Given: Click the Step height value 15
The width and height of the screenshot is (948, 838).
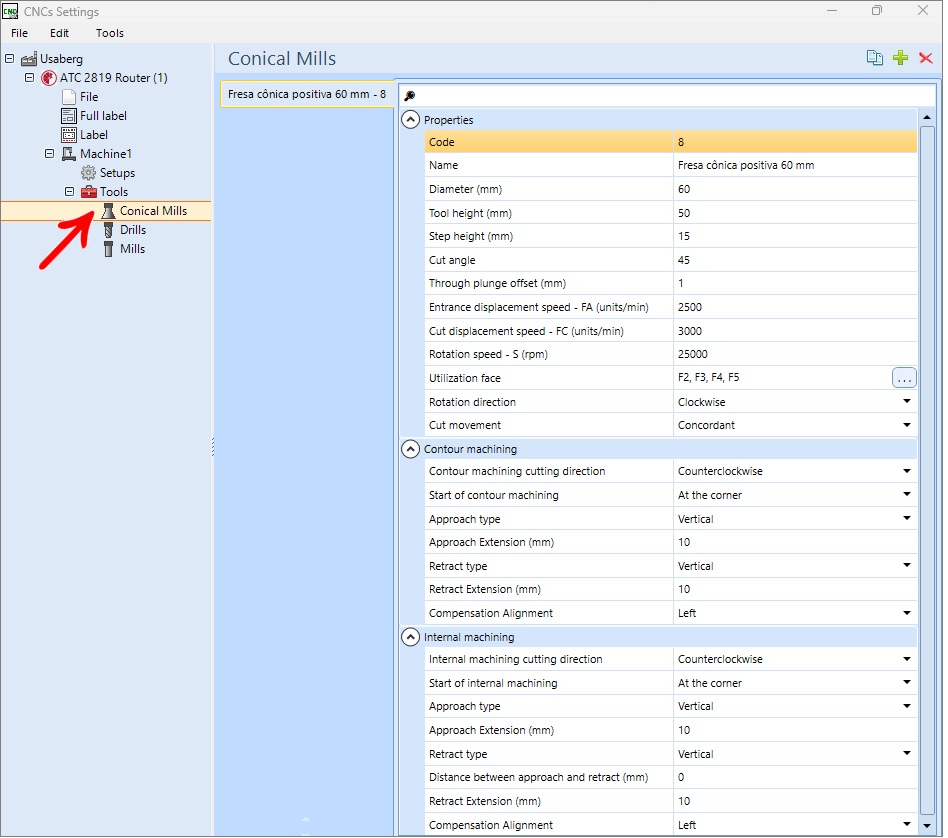Looking at the screenshot, I should pos(795,236).
